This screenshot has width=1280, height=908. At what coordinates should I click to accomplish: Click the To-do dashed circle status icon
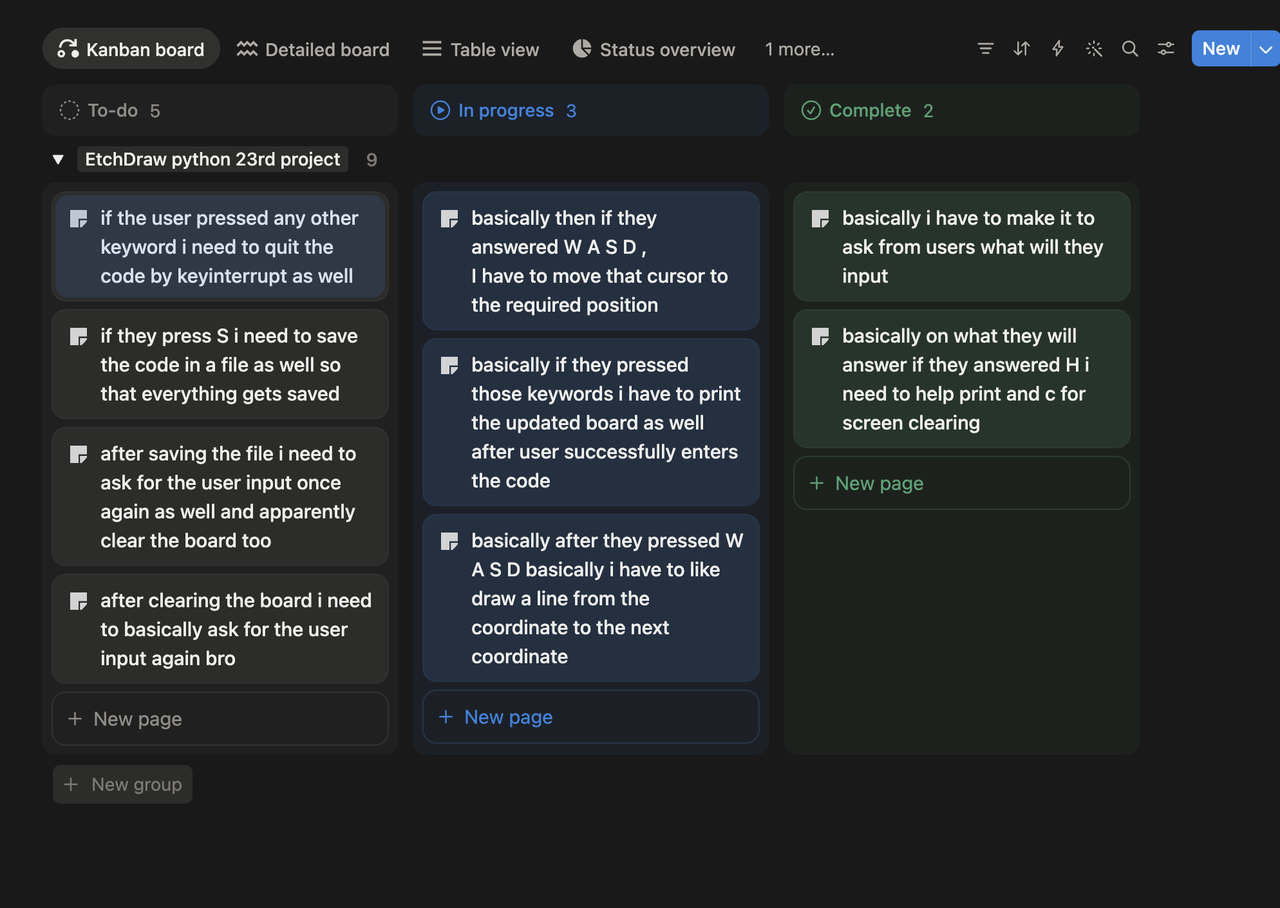tap(69, 111)
